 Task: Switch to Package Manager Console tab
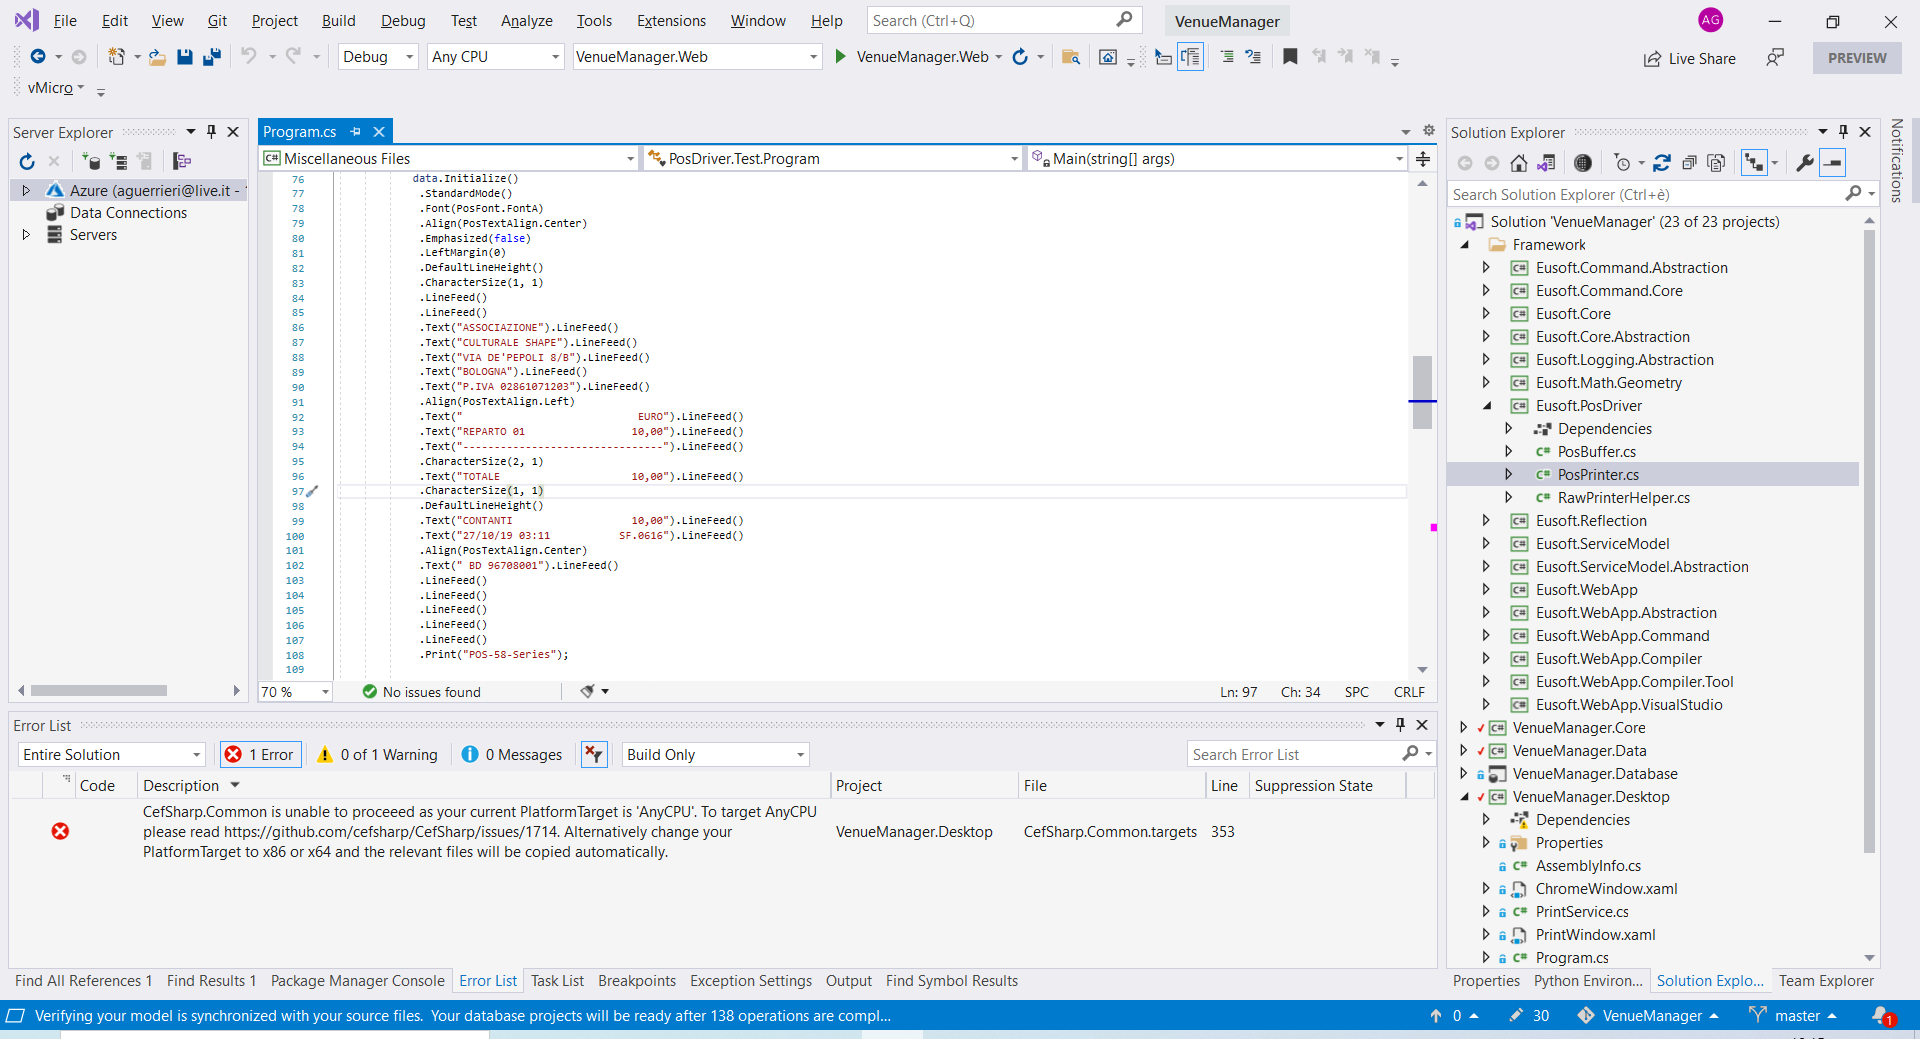click(x=357, y=981)
